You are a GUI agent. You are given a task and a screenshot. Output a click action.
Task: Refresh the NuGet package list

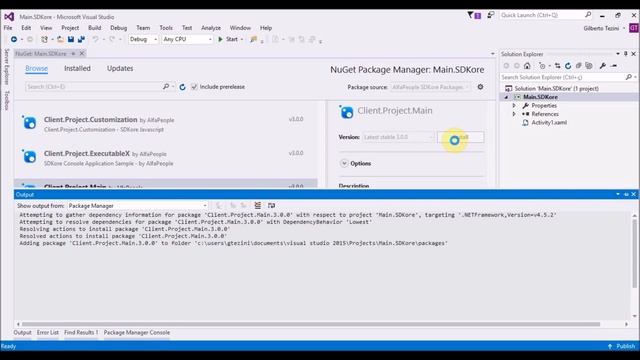point(182,87)
